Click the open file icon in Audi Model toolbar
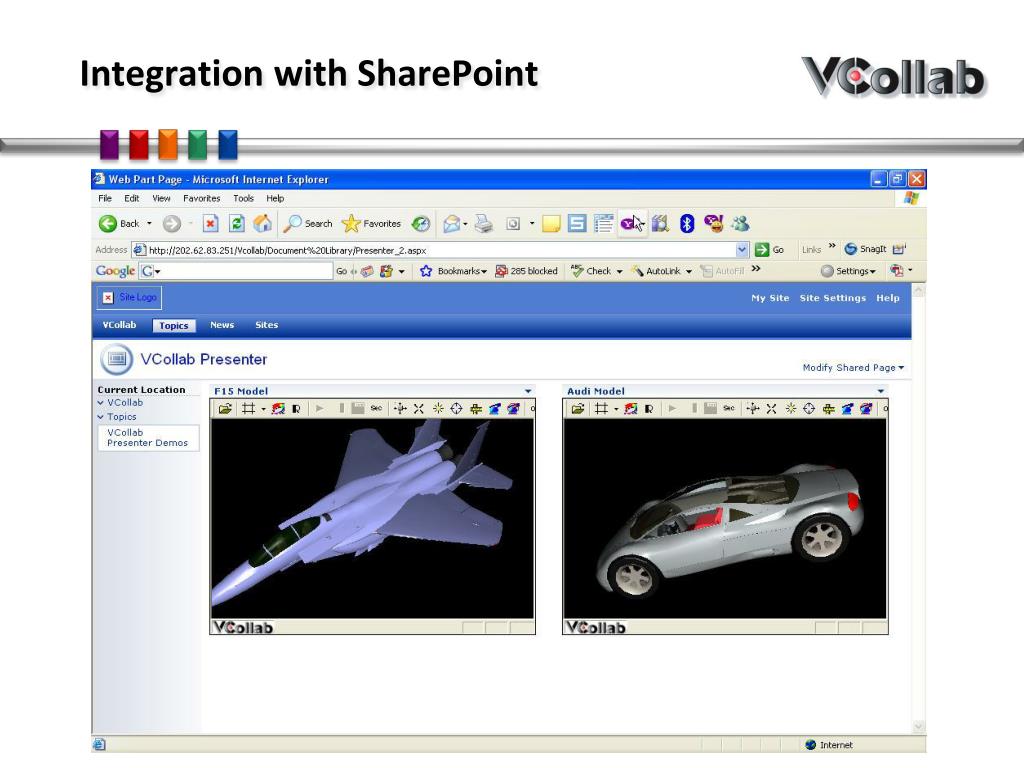This screenshot has width=1024, height=768. [x=578, y=409]
